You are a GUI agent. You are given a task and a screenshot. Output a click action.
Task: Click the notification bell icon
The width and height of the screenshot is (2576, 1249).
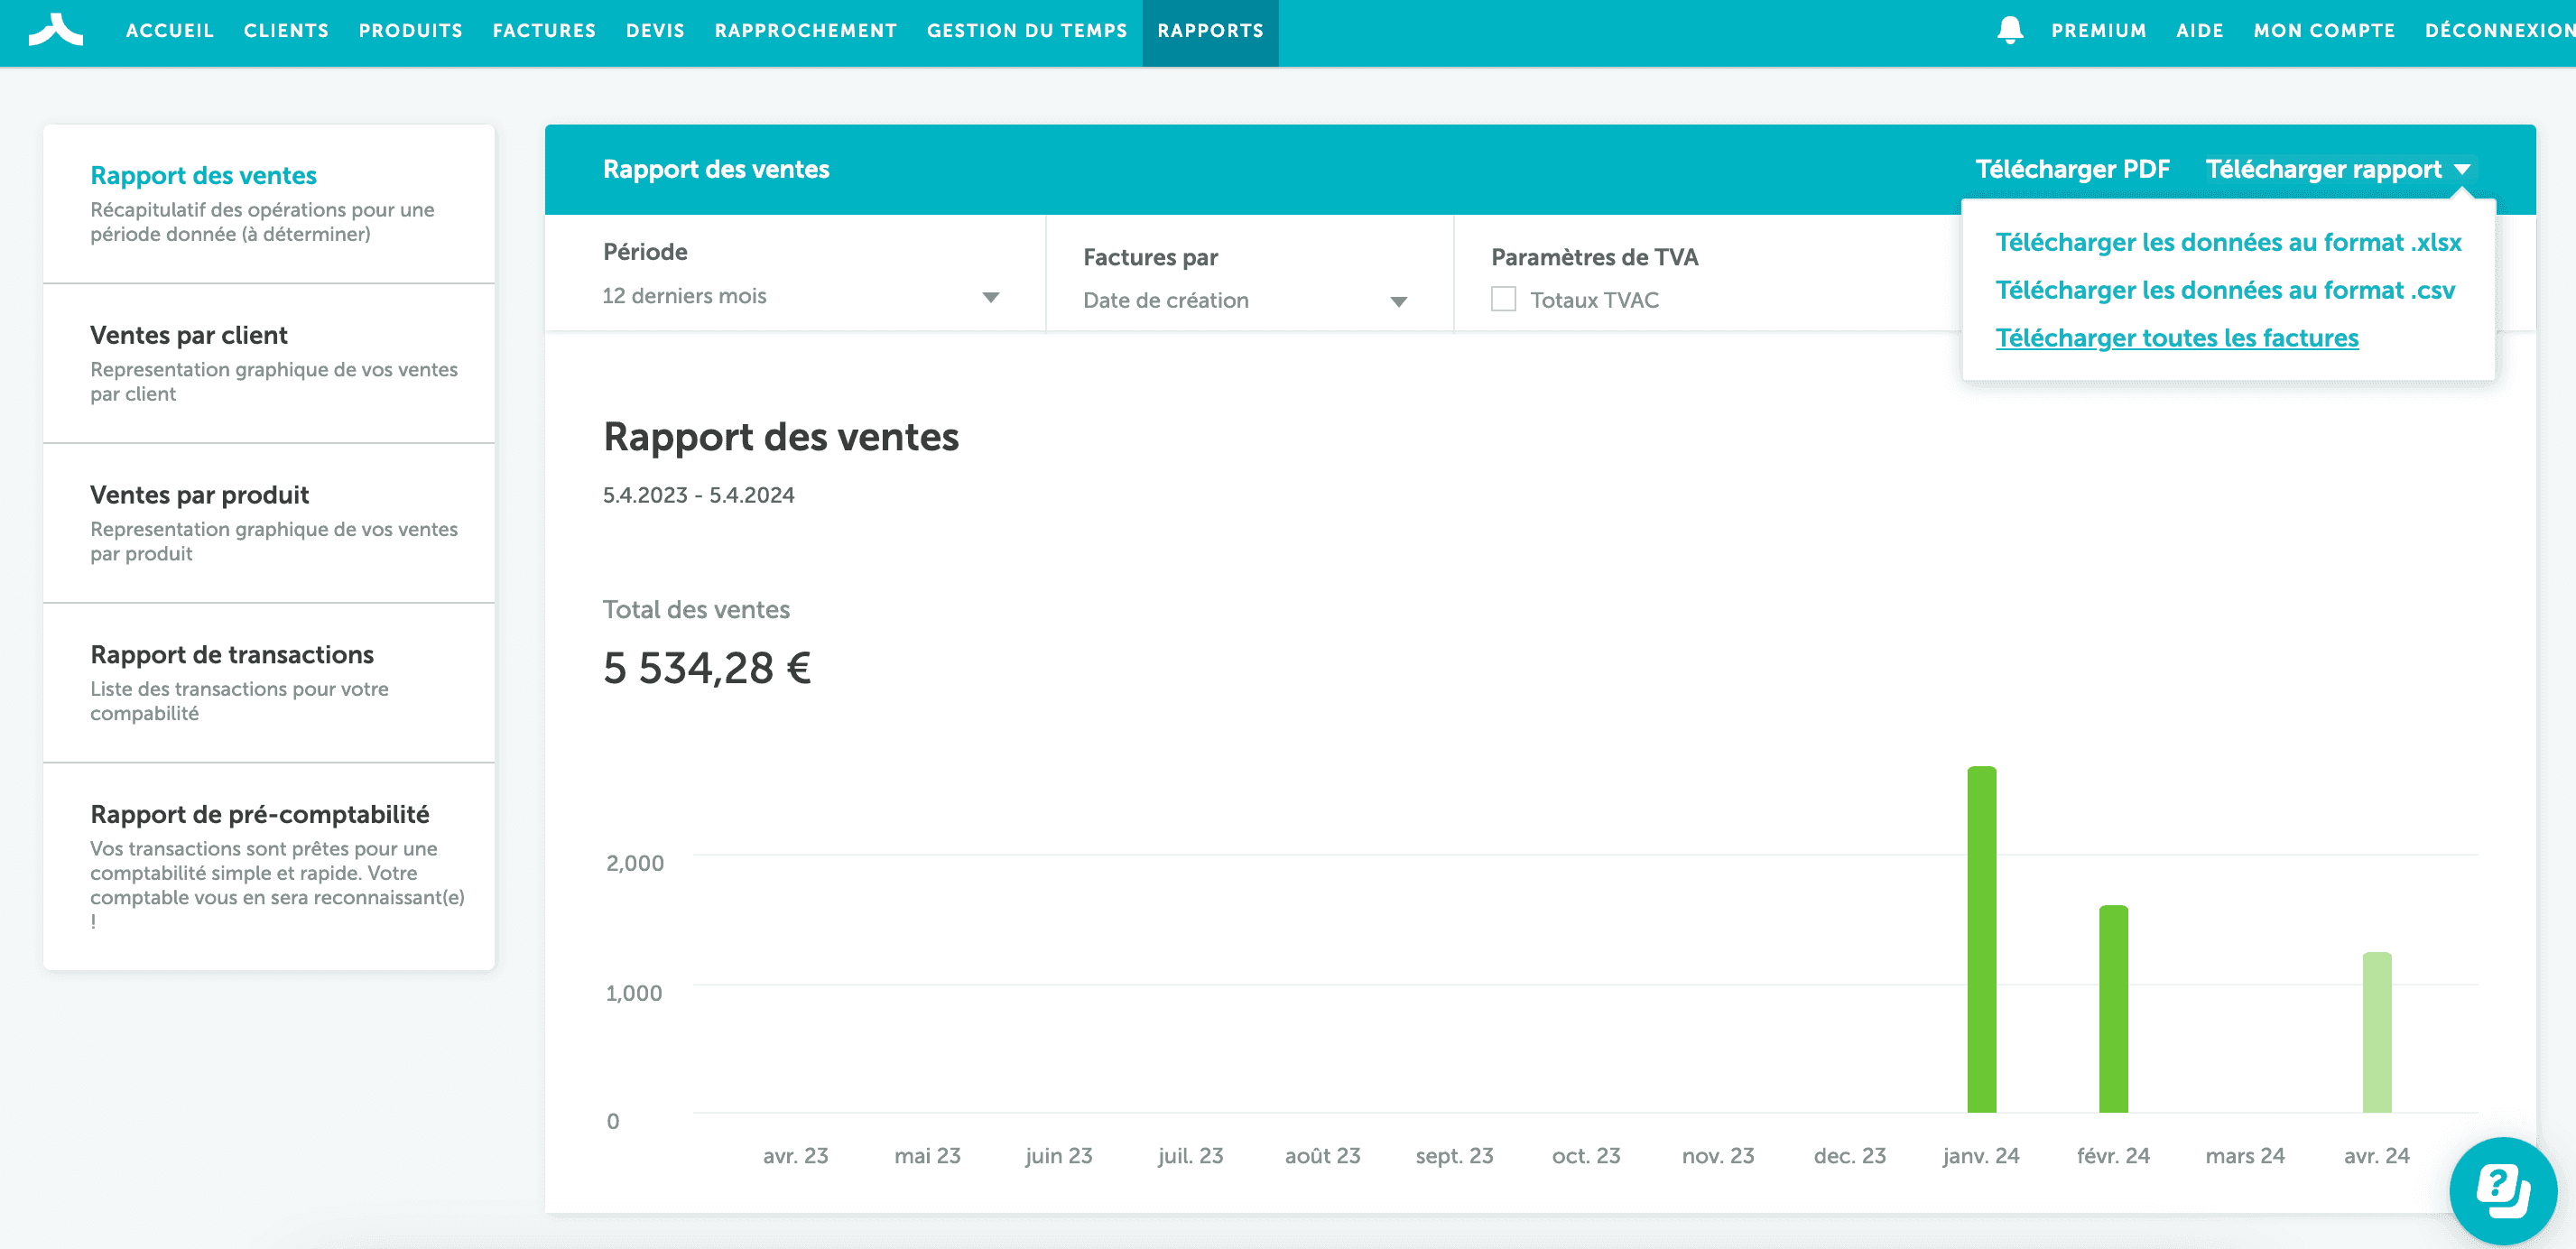coord(2009,30)
